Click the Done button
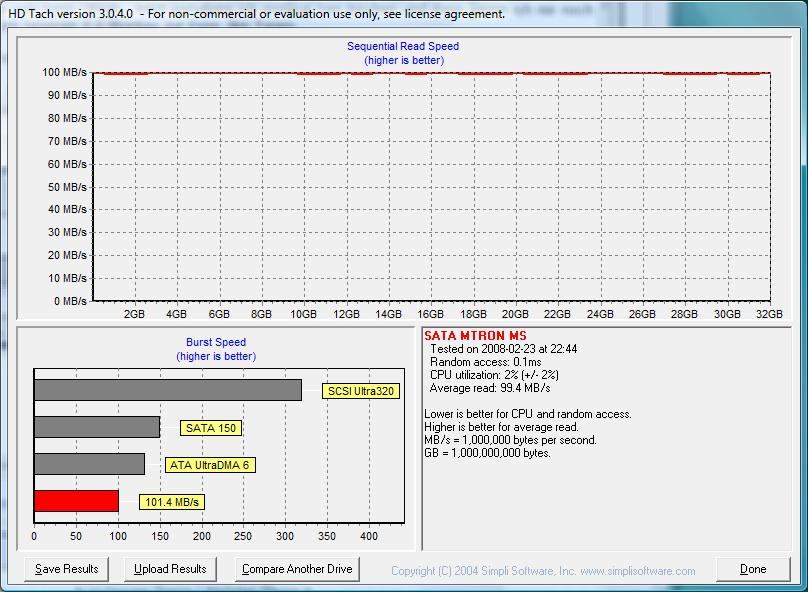Viewport: 808px width, 592px height. click(x=753, y=569)
